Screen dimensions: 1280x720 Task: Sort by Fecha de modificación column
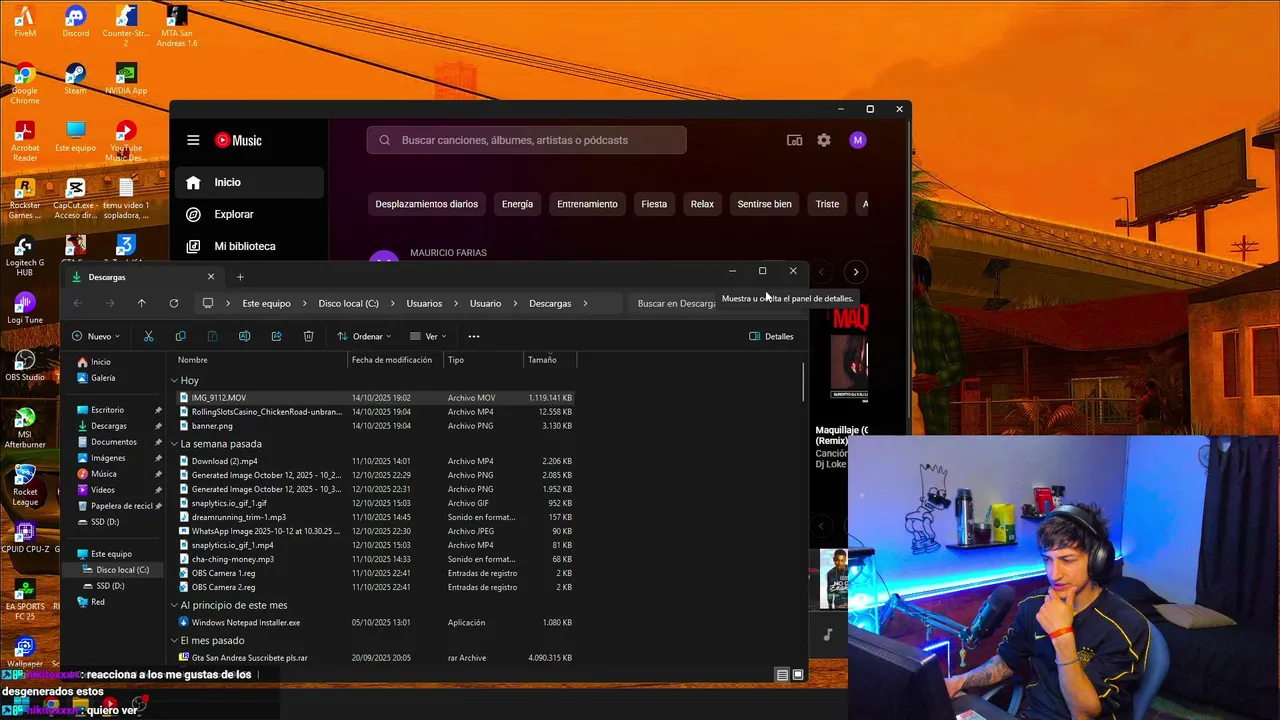point(395,360)
